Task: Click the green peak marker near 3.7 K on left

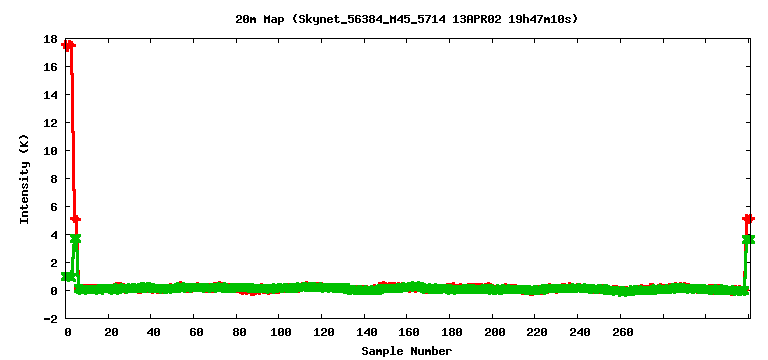Action: [75, 239]
